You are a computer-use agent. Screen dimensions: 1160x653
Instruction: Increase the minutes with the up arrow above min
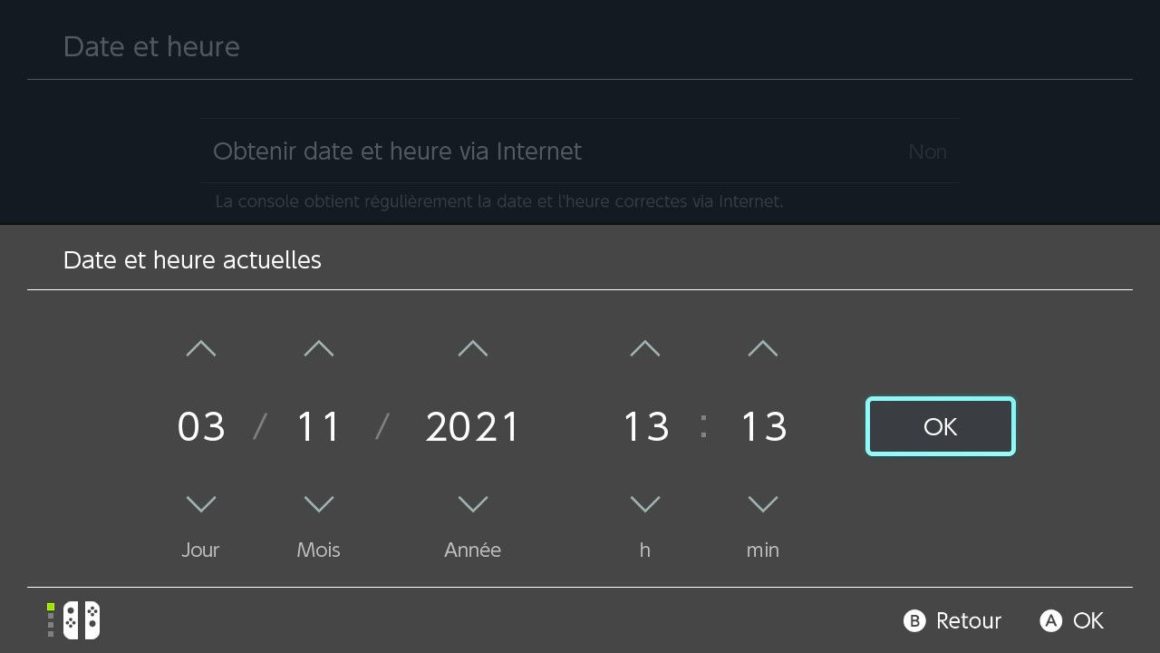click(763, 348)
